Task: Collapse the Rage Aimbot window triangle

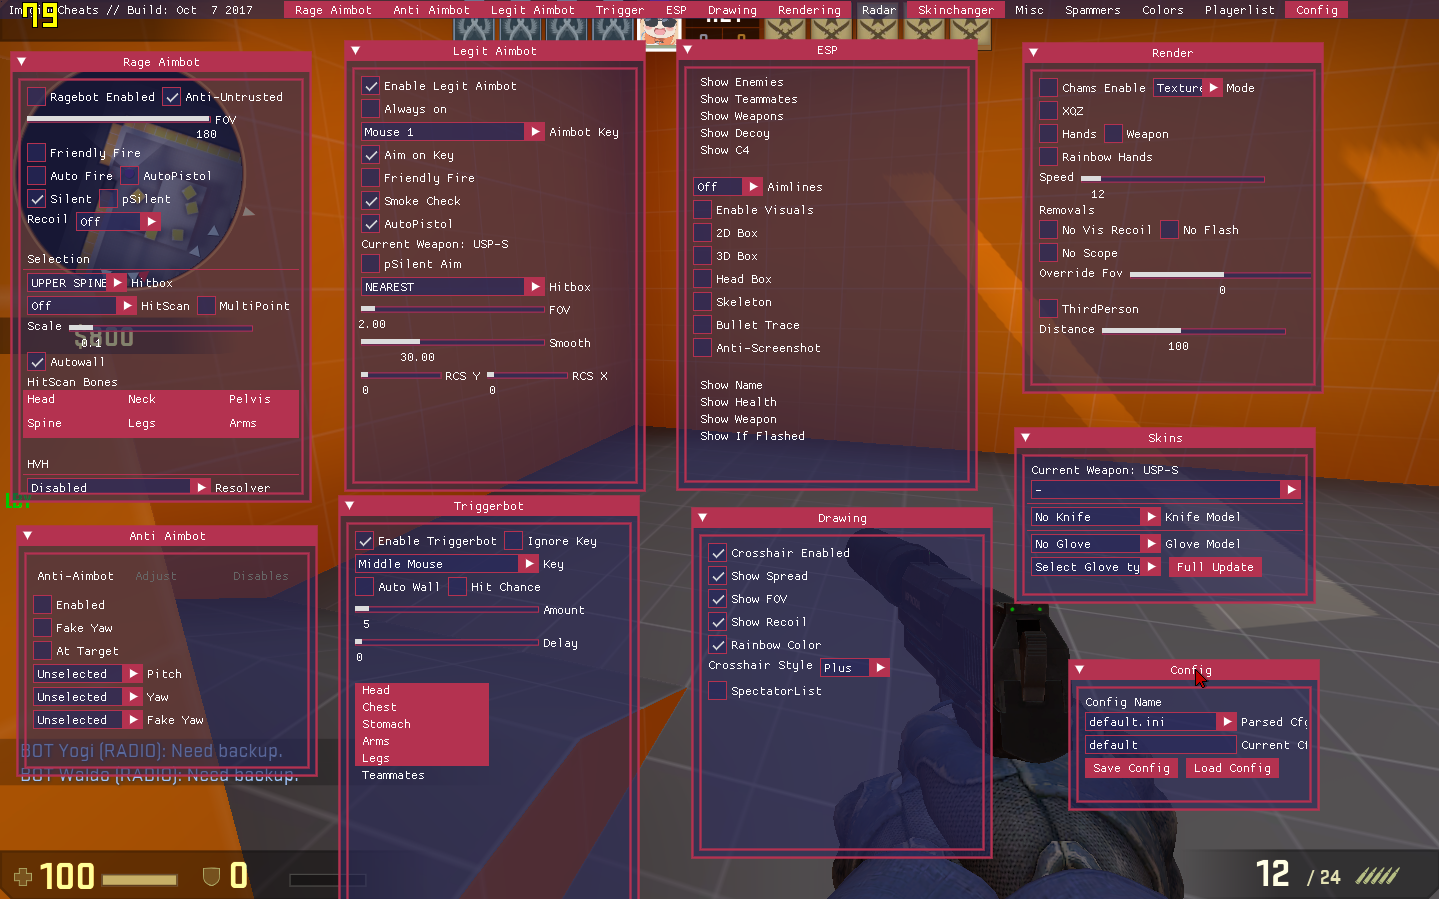Action: (x=21, y=62)
